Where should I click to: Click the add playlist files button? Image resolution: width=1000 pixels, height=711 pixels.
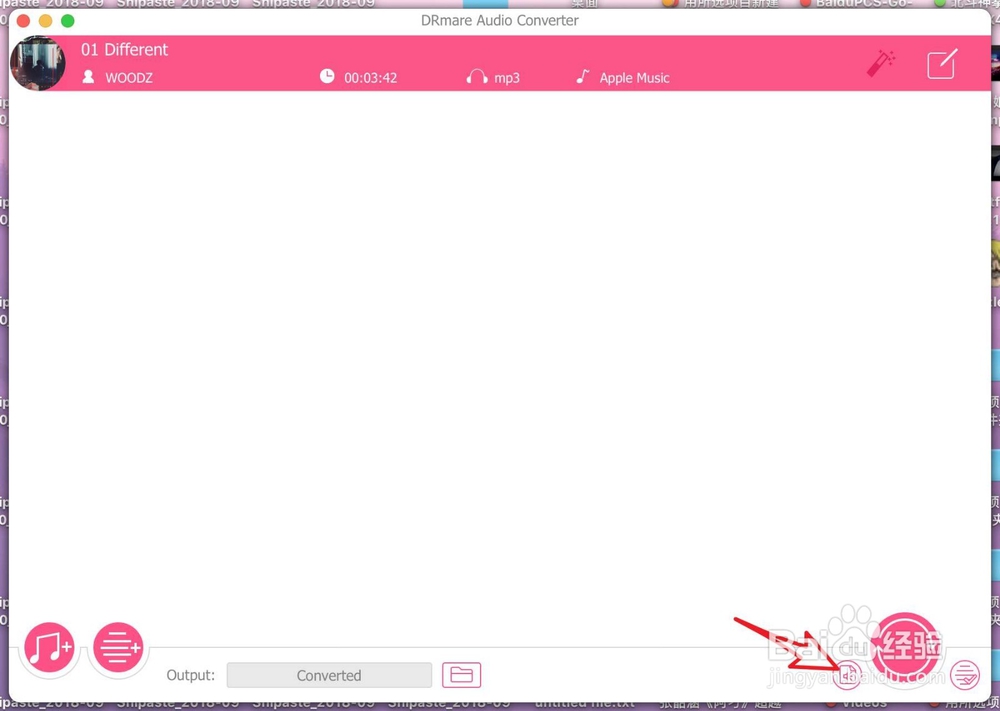click(x=118, y=647)
